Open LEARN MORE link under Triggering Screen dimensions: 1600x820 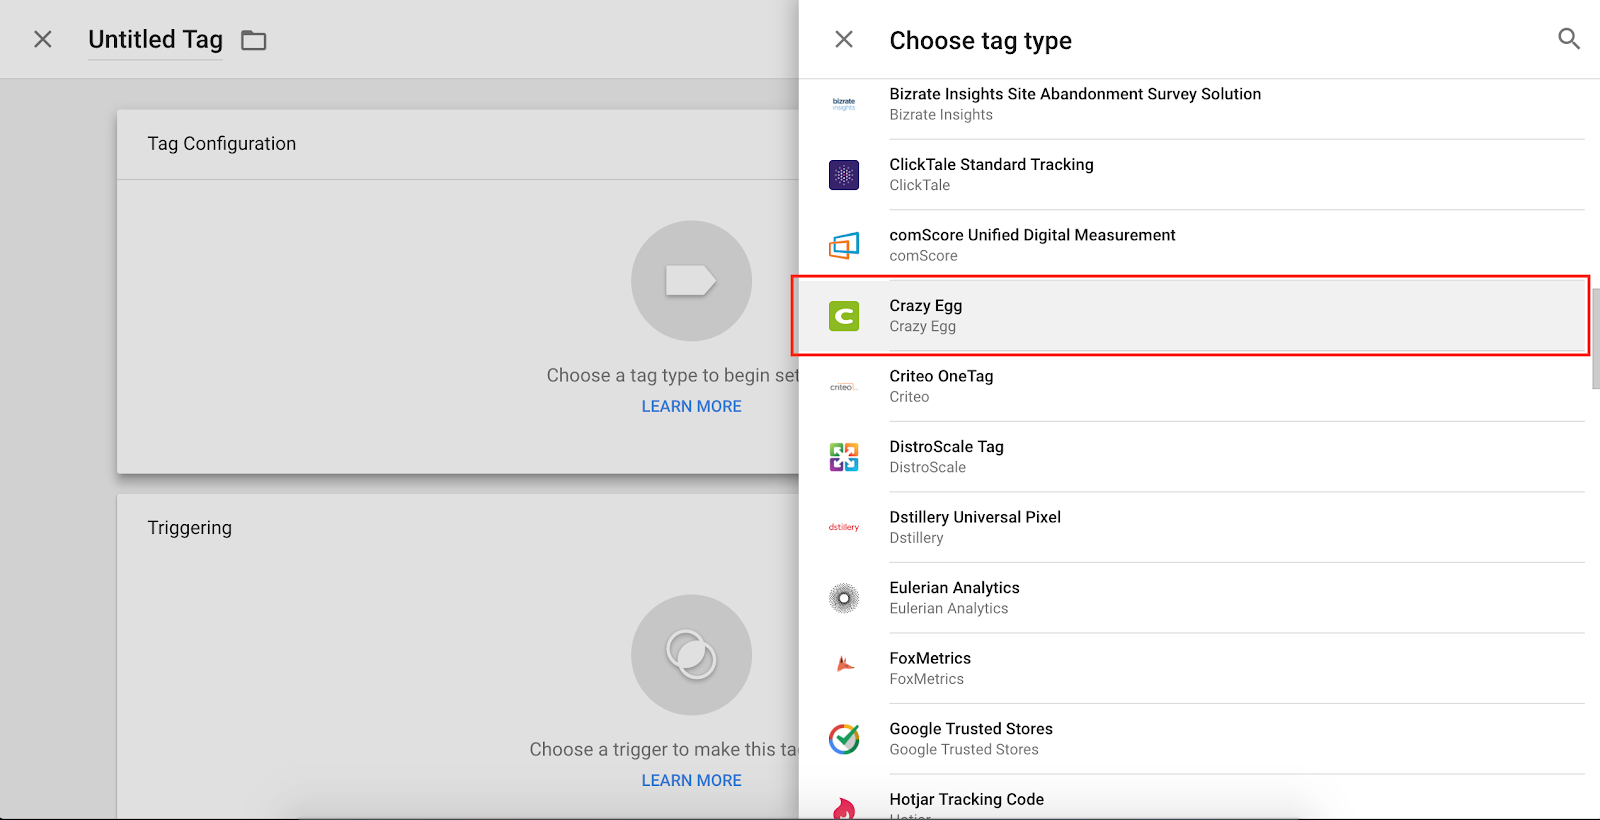click(x=691, y=780)
